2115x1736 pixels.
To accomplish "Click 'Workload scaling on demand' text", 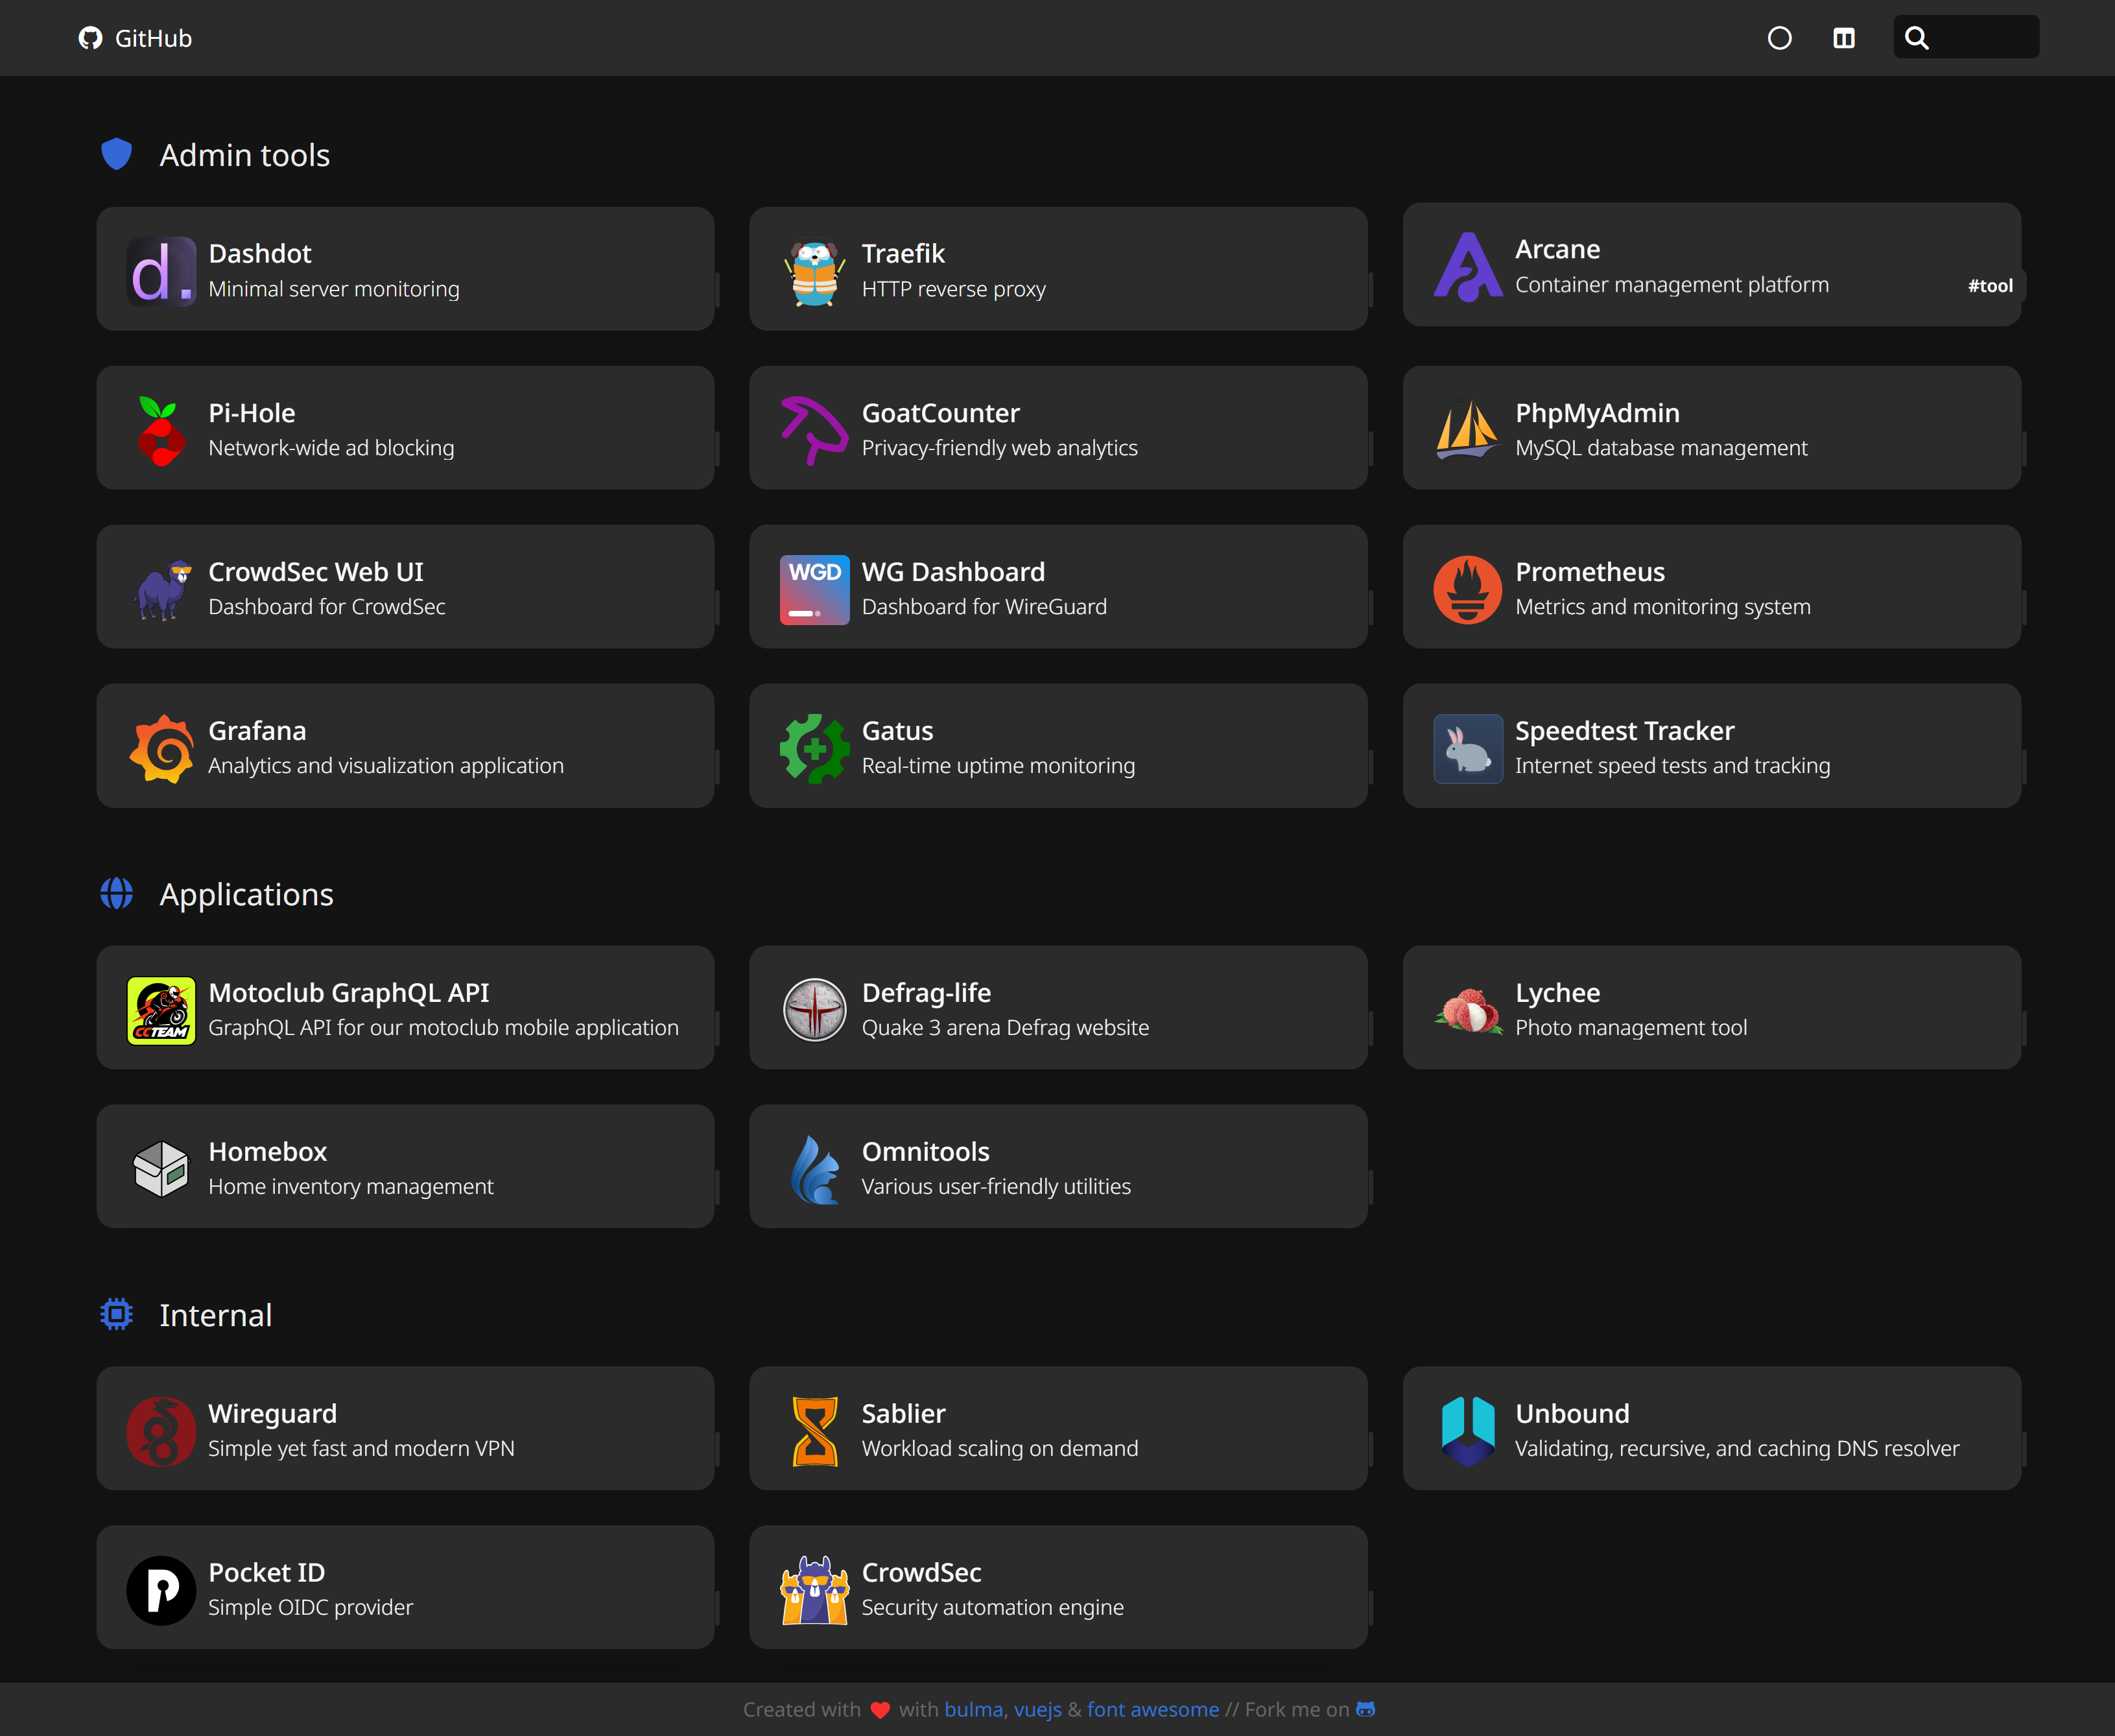I will tap(1000, 1448).
